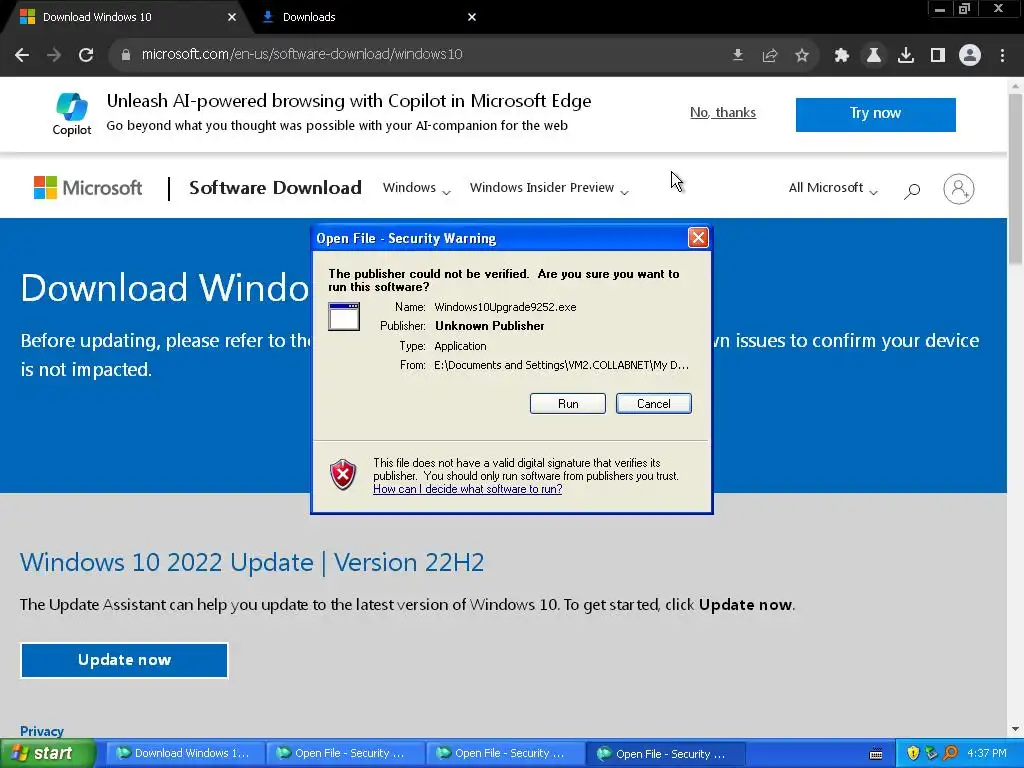Image resolution: width=1024 pixels, height=768 pixels.
Task: Click the Run button
Action: click(x=568, y=404)
